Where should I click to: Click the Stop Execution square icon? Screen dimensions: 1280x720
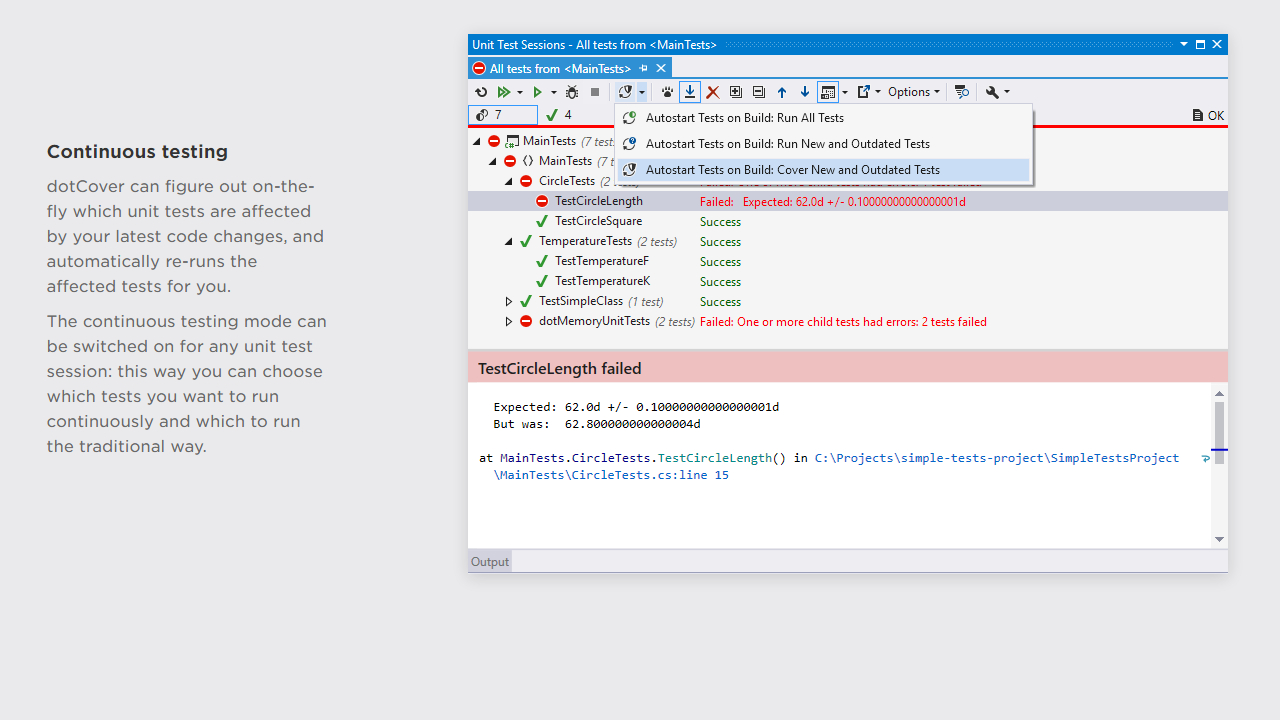click(x=595, y=92)
